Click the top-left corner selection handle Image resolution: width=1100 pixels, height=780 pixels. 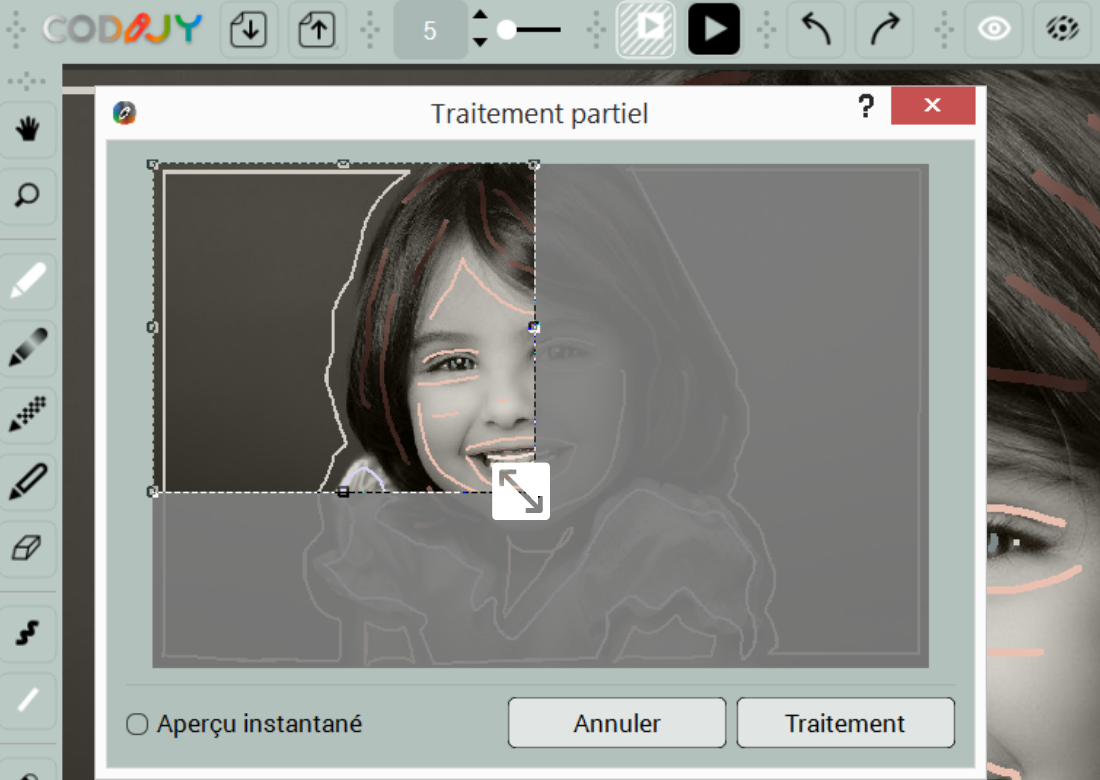coord(152,164)
